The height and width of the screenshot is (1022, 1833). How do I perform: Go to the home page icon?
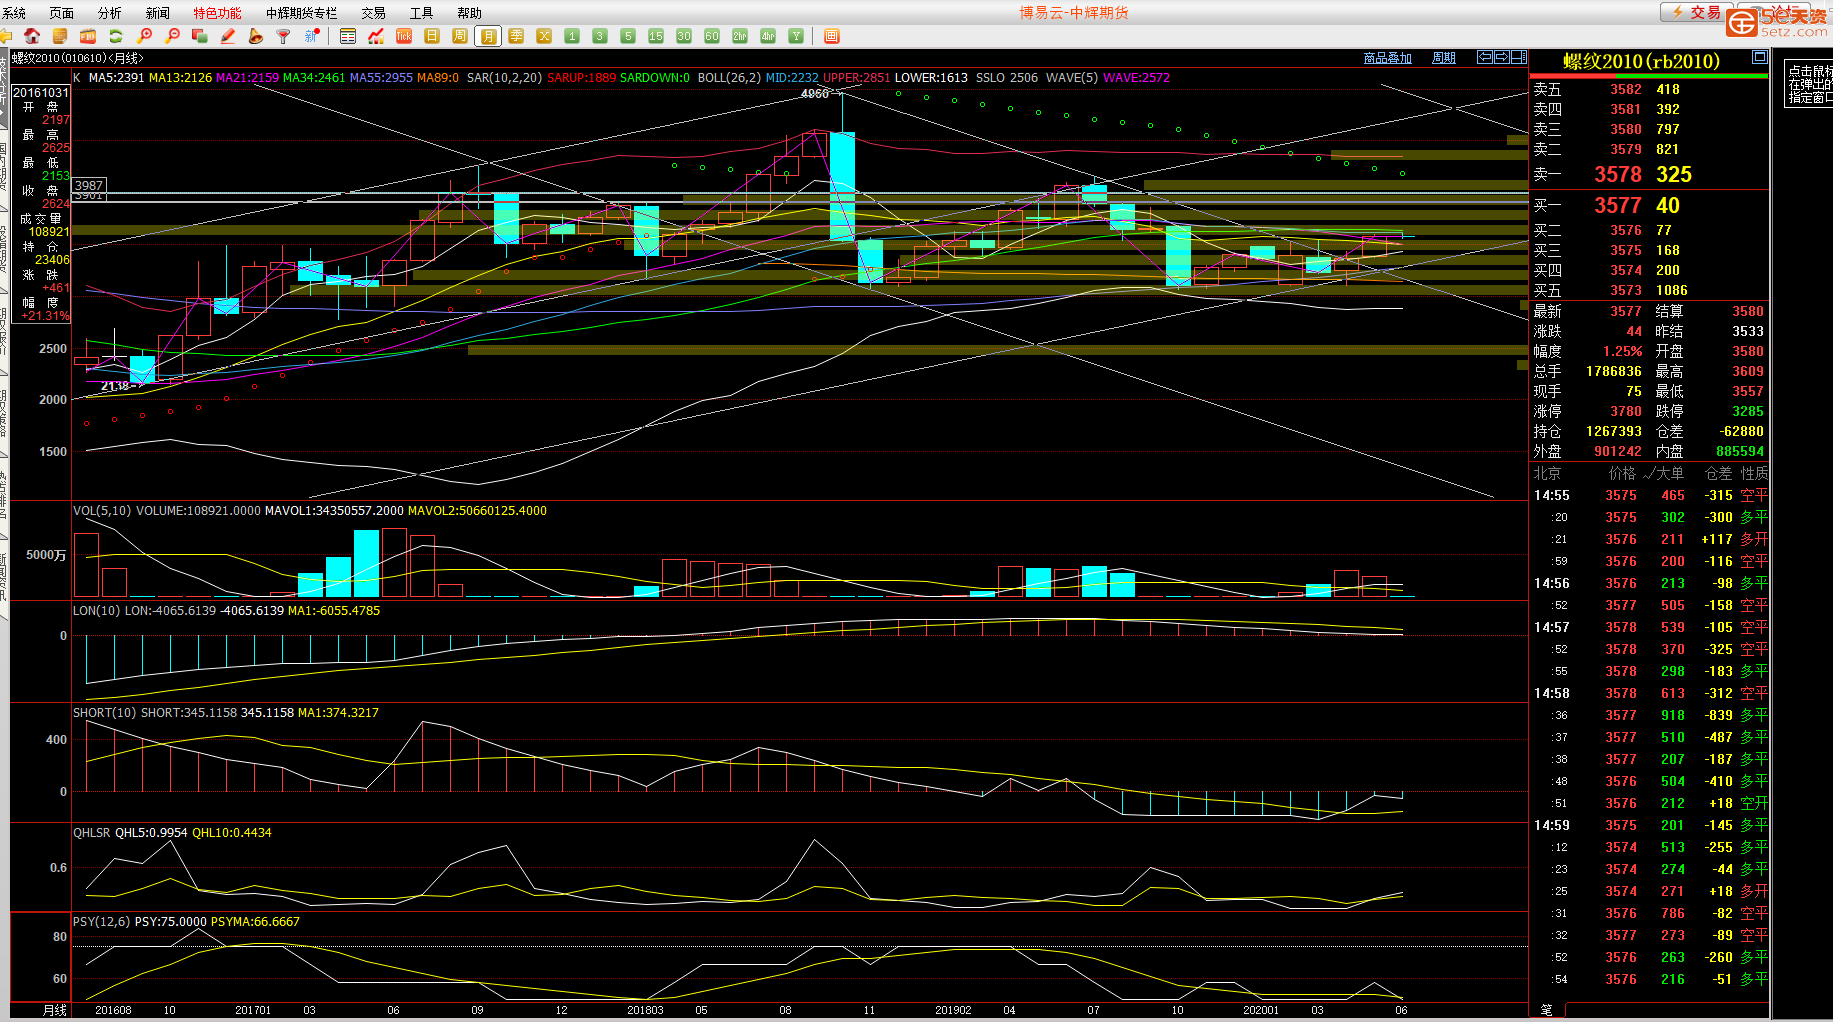[x=32, y=36]
